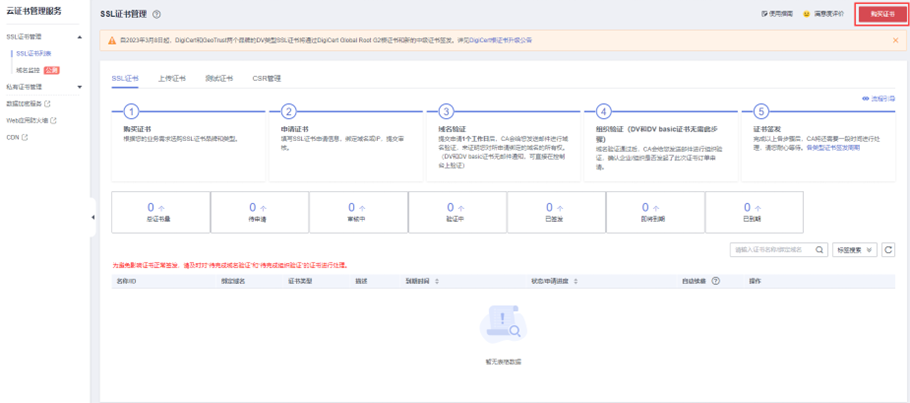Click the usage guide edit icon
This screenshot has height=403, width=910.
click(x=764, y=13)
